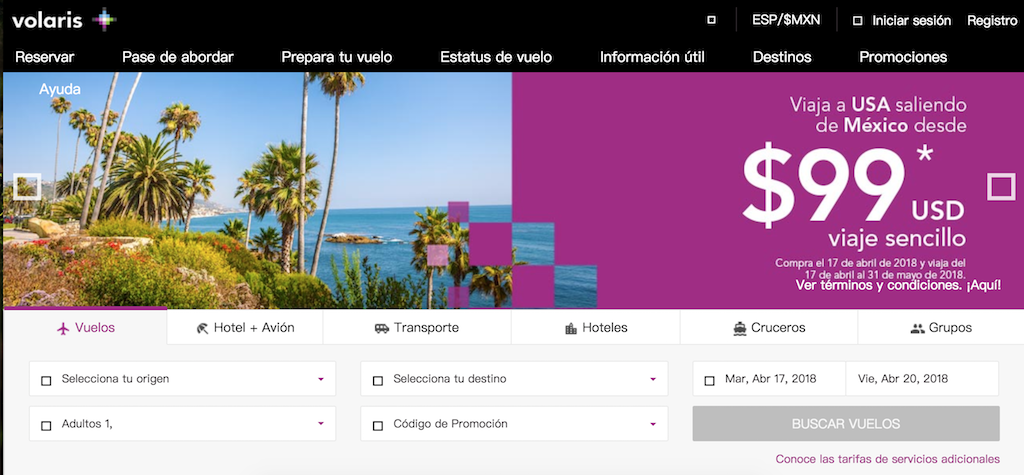This screenshot has height=475, width=1024.
Task: Pick departure date Mar, Abr 17, 2018
Action: click(x=769, y=378)
